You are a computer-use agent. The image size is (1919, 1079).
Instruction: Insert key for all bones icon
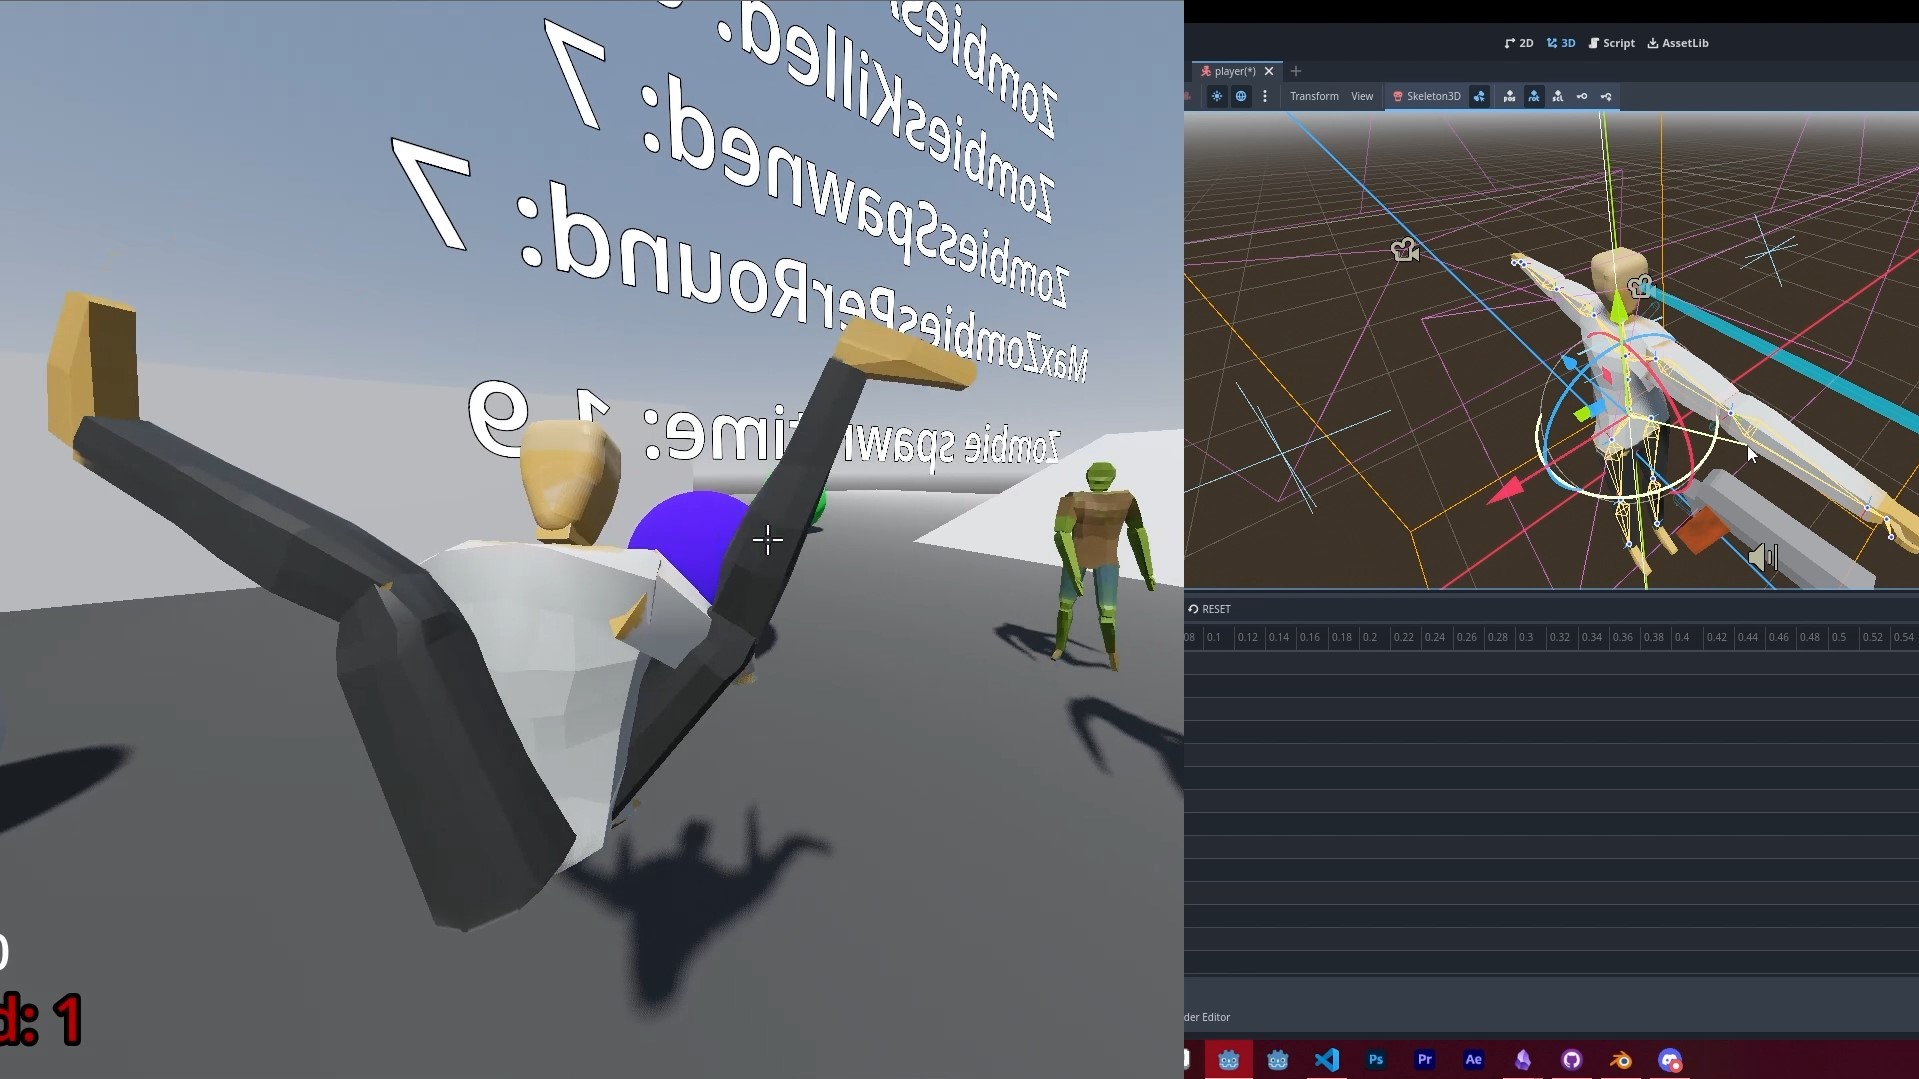(1606, 96)
